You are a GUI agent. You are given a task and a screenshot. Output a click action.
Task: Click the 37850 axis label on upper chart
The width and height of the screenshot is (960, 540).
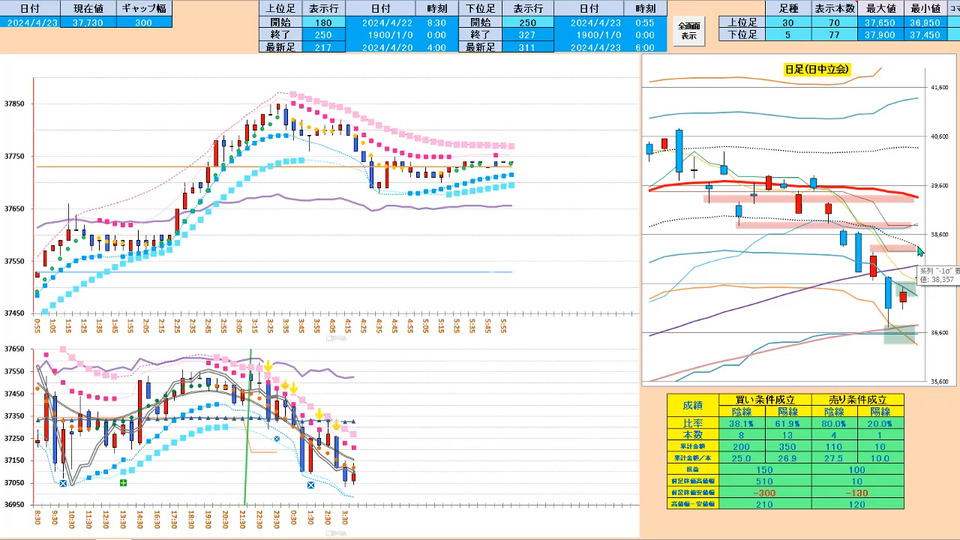pyautogui.click(x=14, y=104)
